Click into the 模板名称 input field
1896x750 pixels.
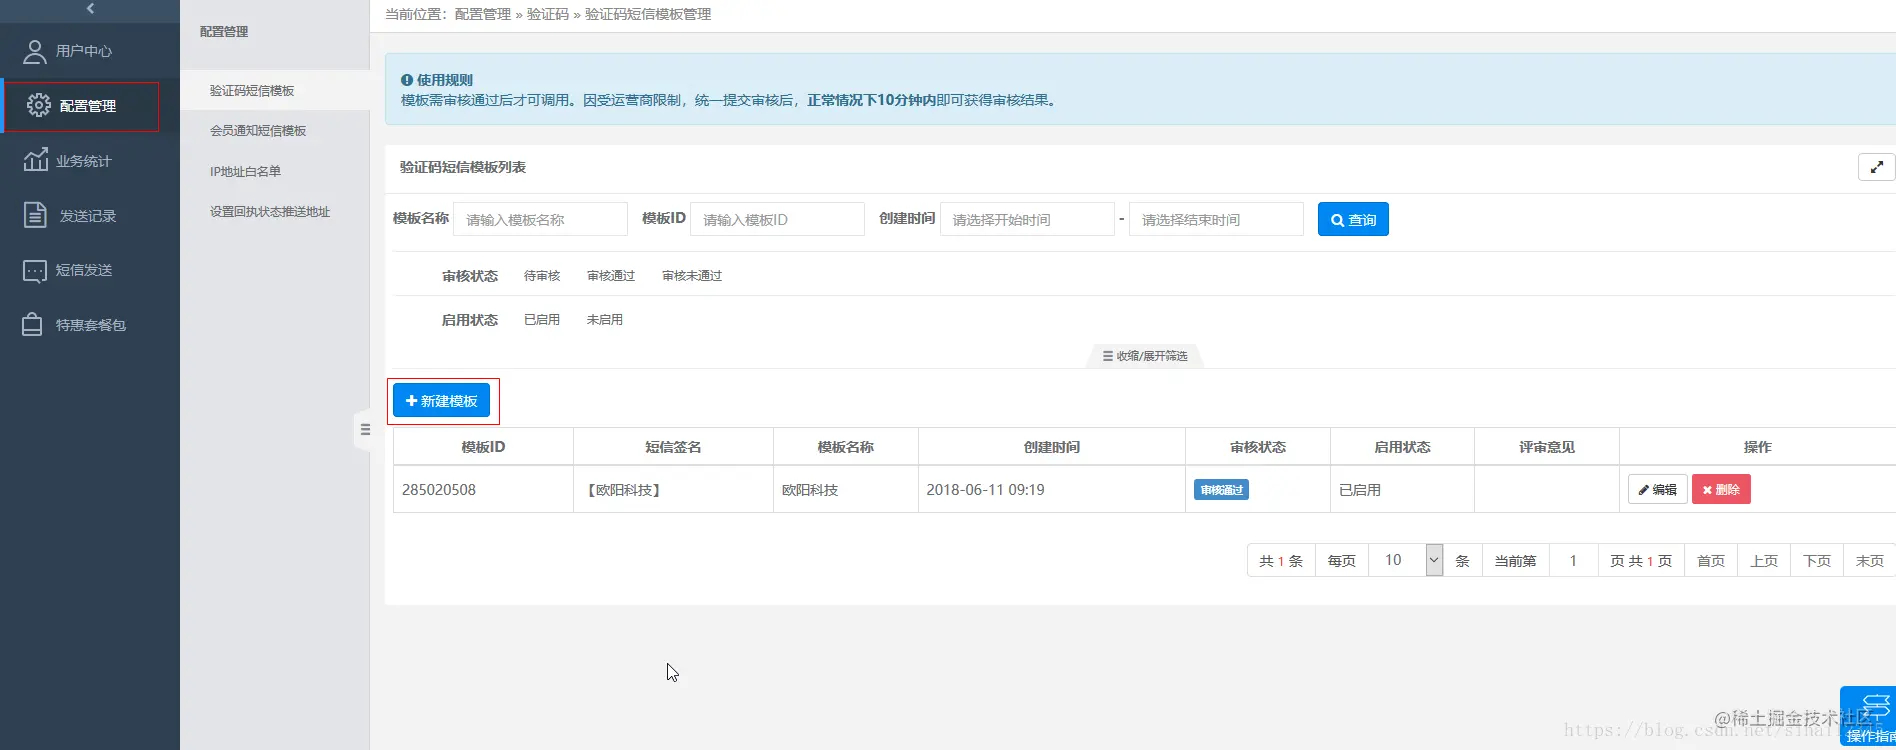(x=540, y=219)
